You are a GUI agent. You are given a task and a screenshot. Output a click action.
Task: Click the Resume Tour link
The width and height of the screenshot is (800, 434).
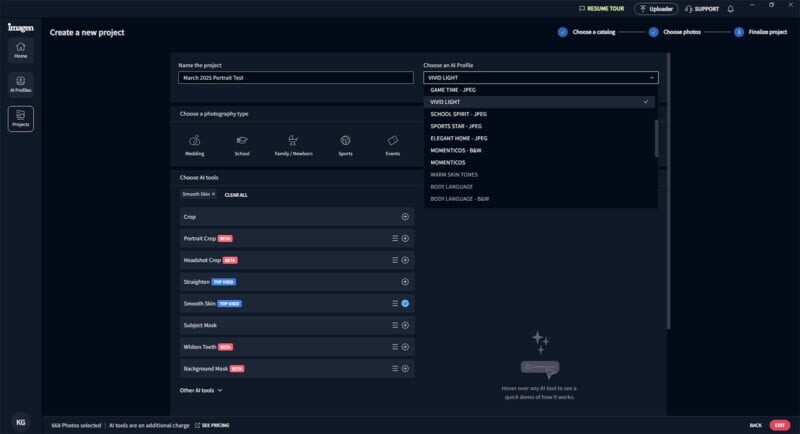pos(603,9)
